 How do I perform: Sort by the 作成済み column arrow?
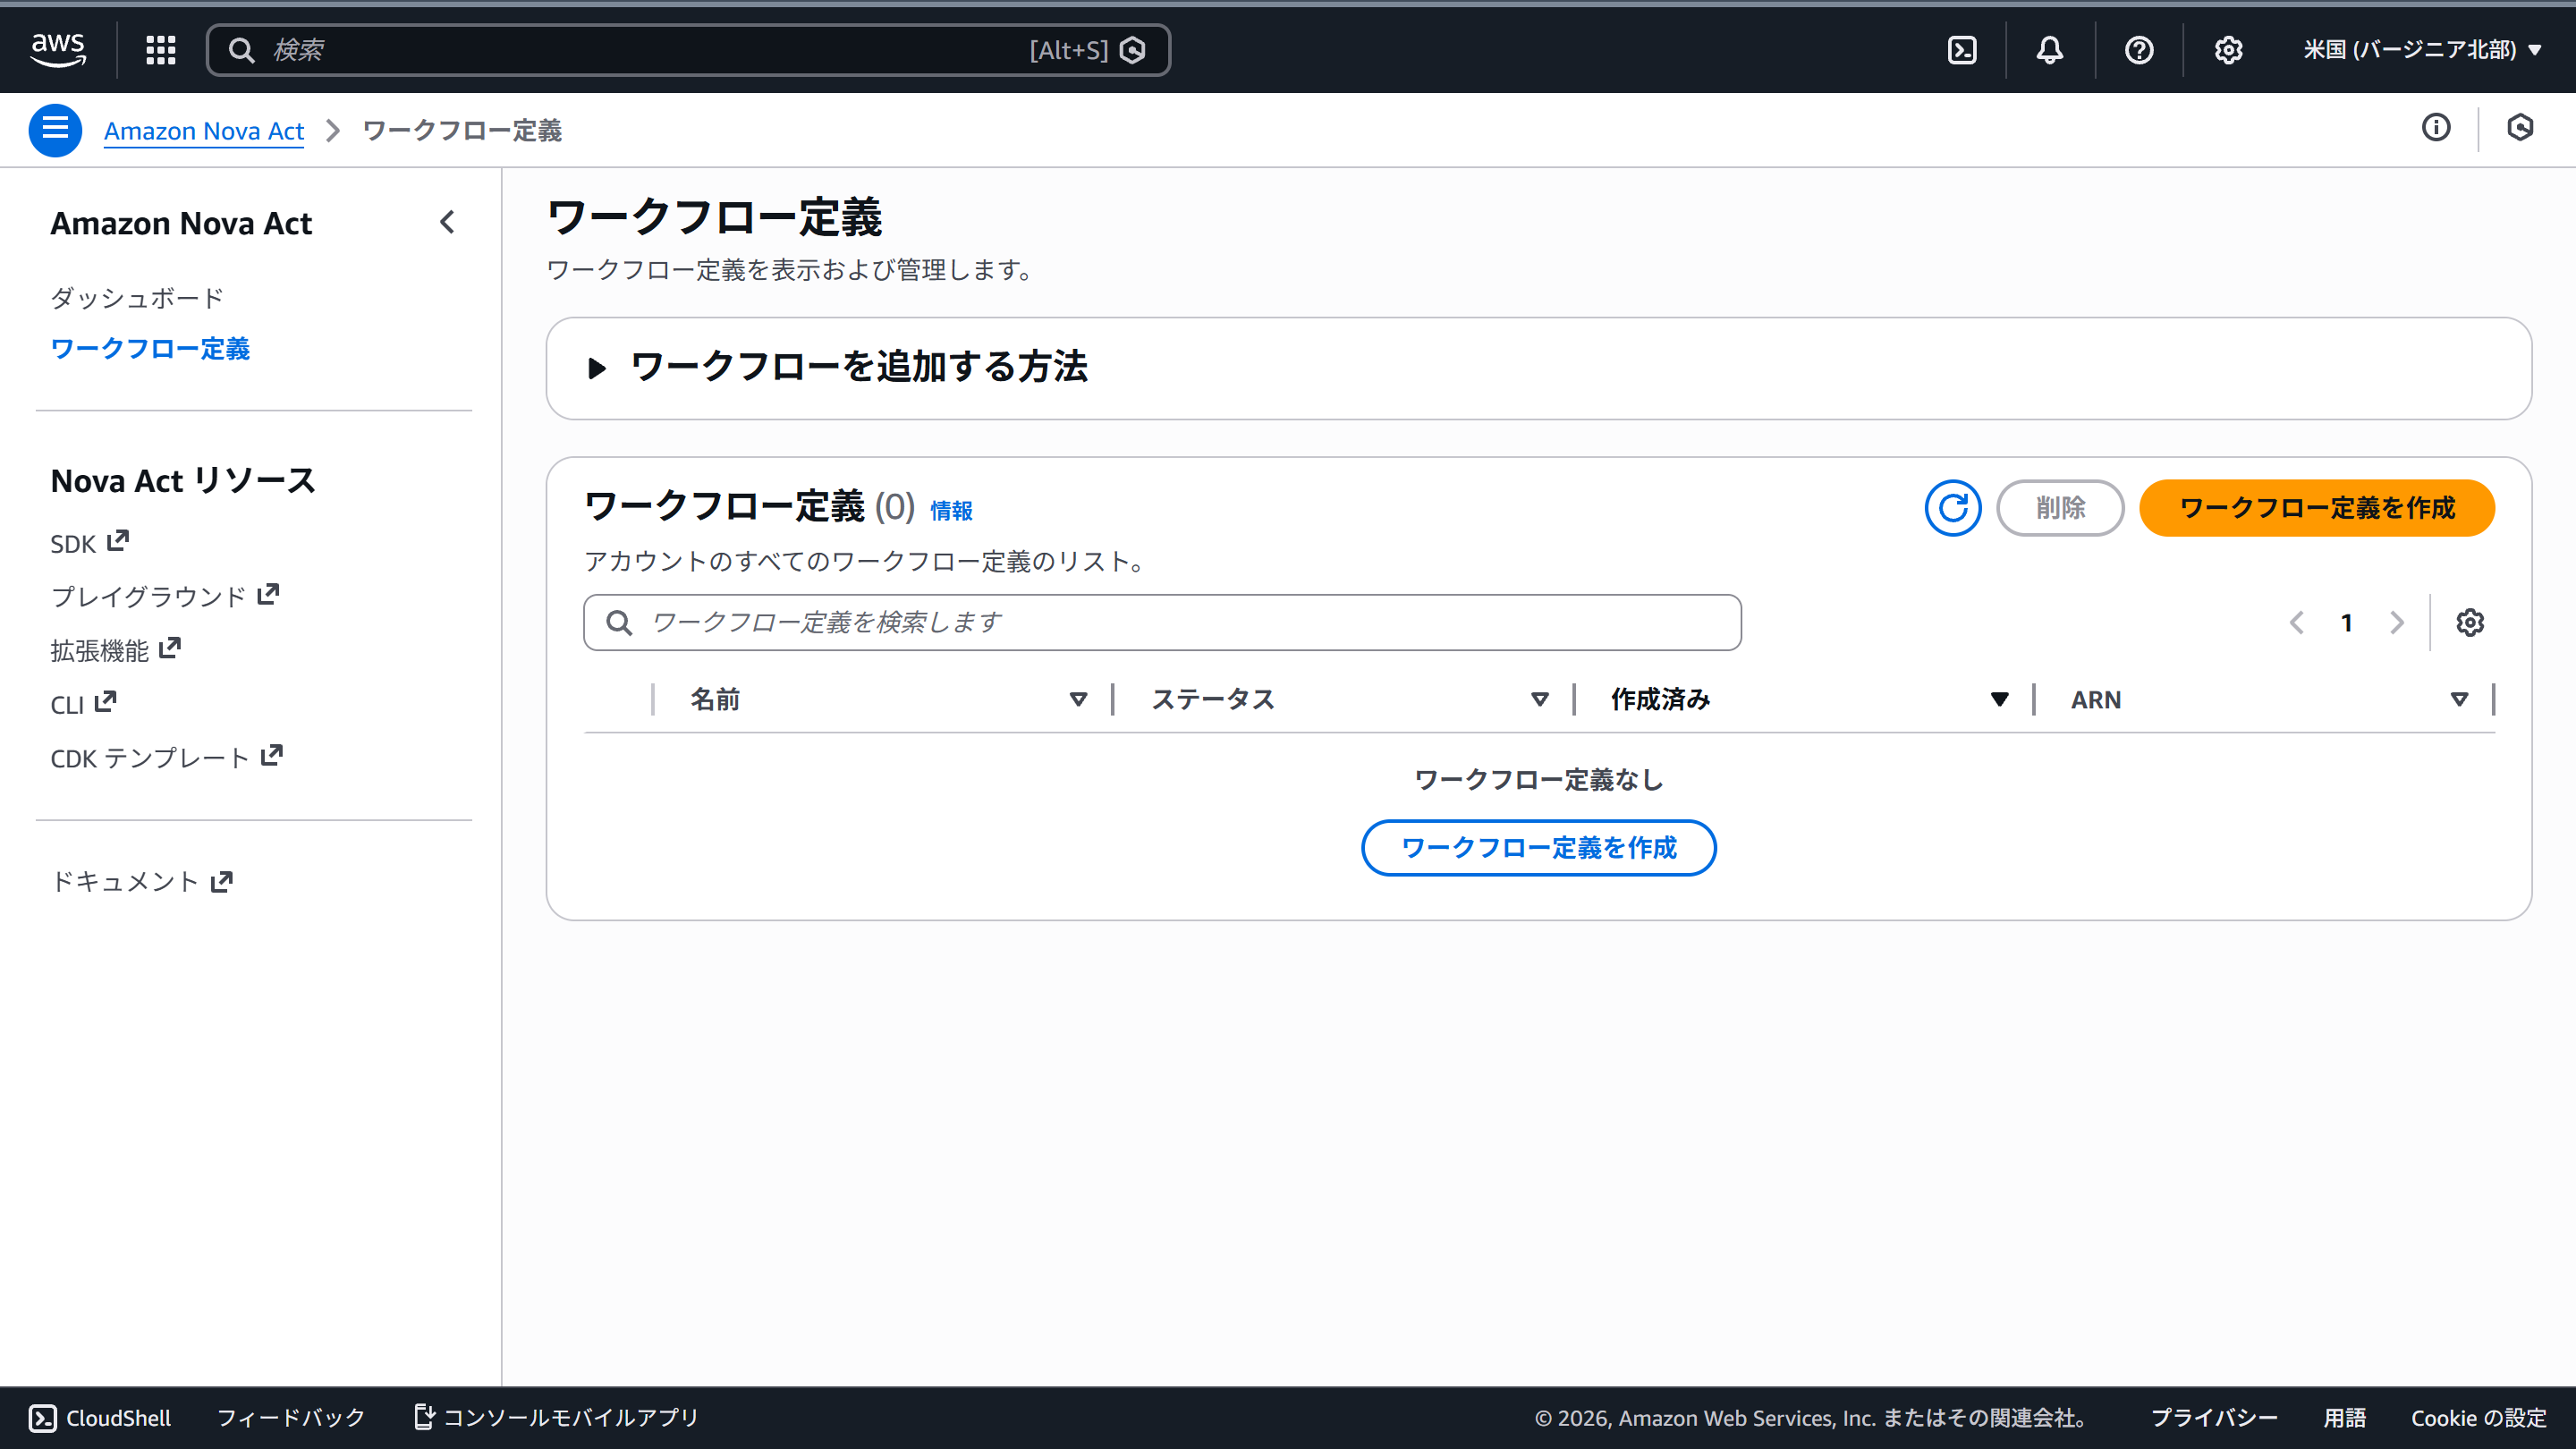(1999, 700)
